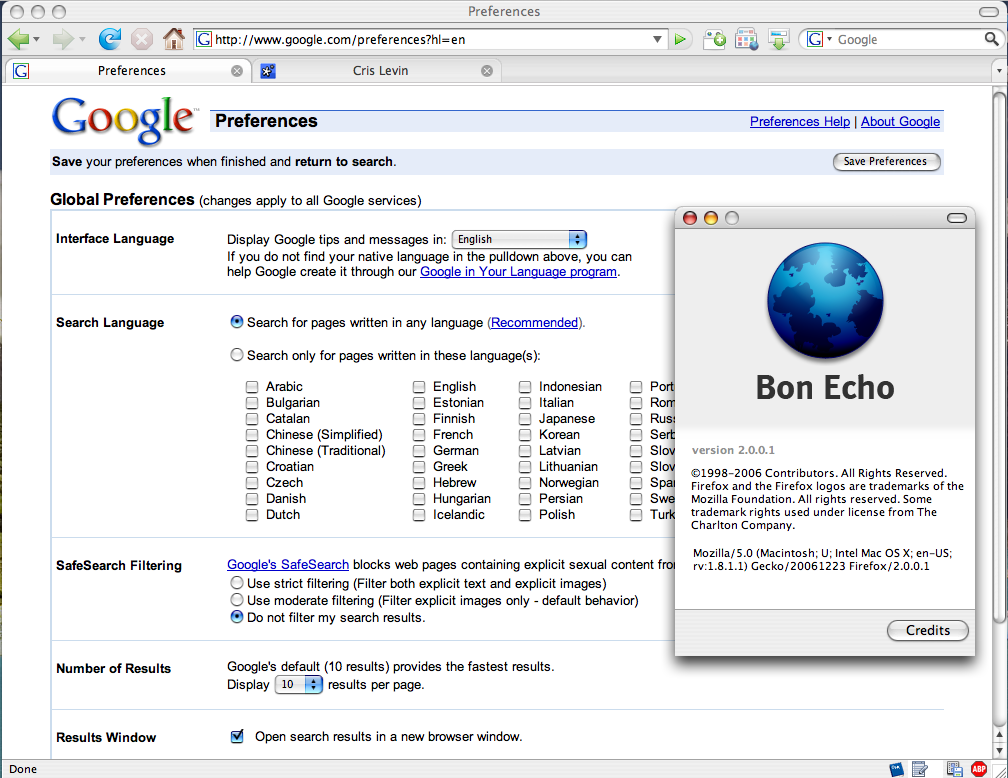Click the Stop loading icon
The image size is (1008, 778).
click(x=141, y=39)
